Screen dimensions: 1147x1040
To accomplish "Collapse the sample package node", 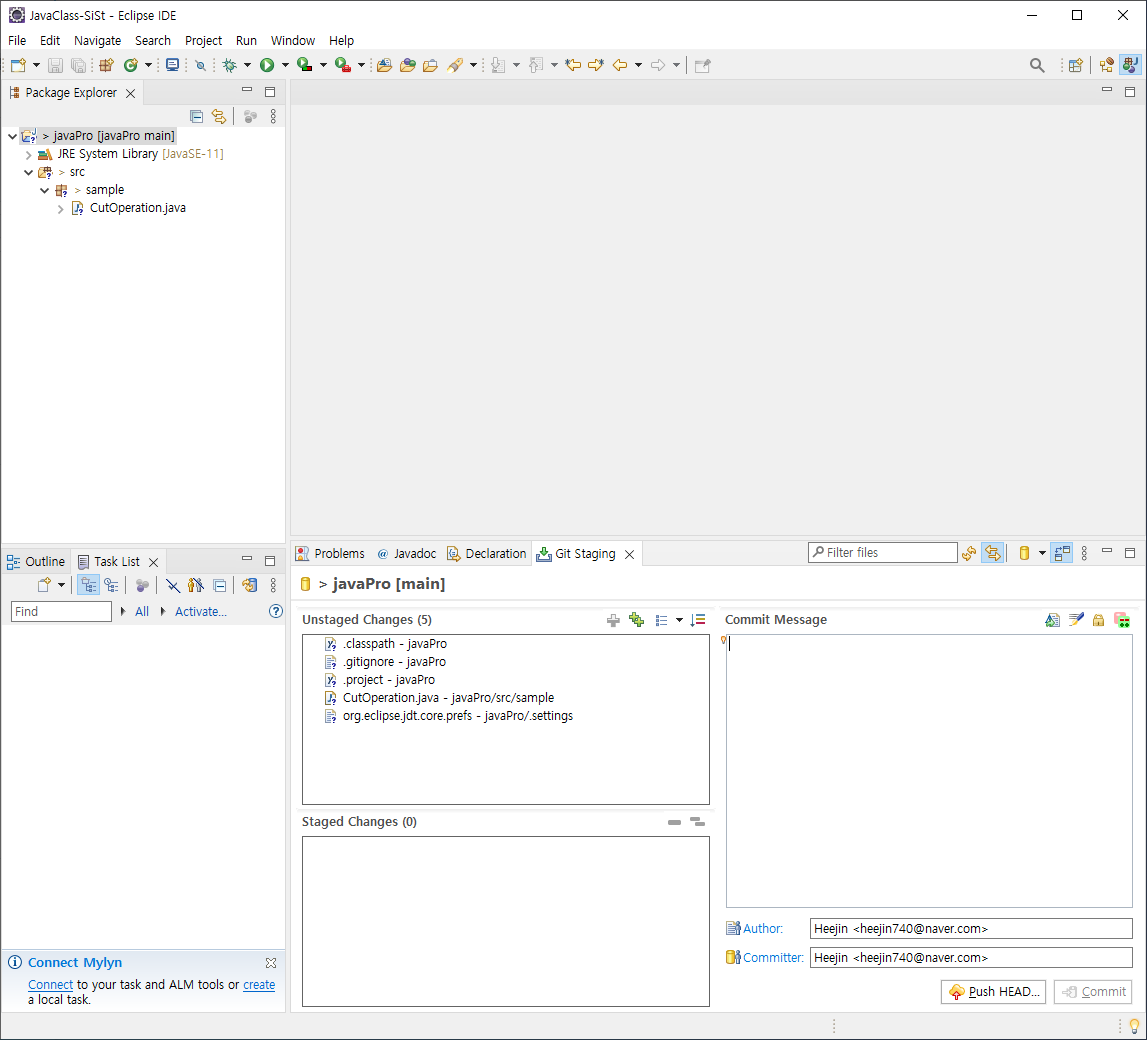I will 45,190.
